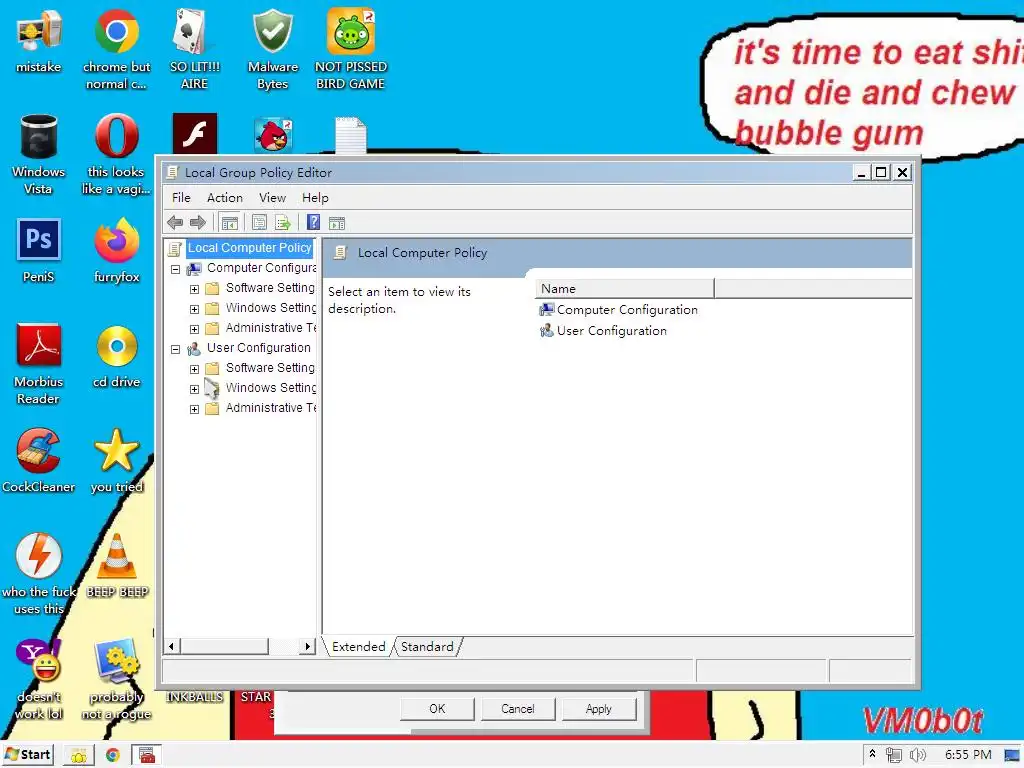Show hidden tray icons with the chevron
Viewport: 1024px width, 768px height.
(872, 754)
